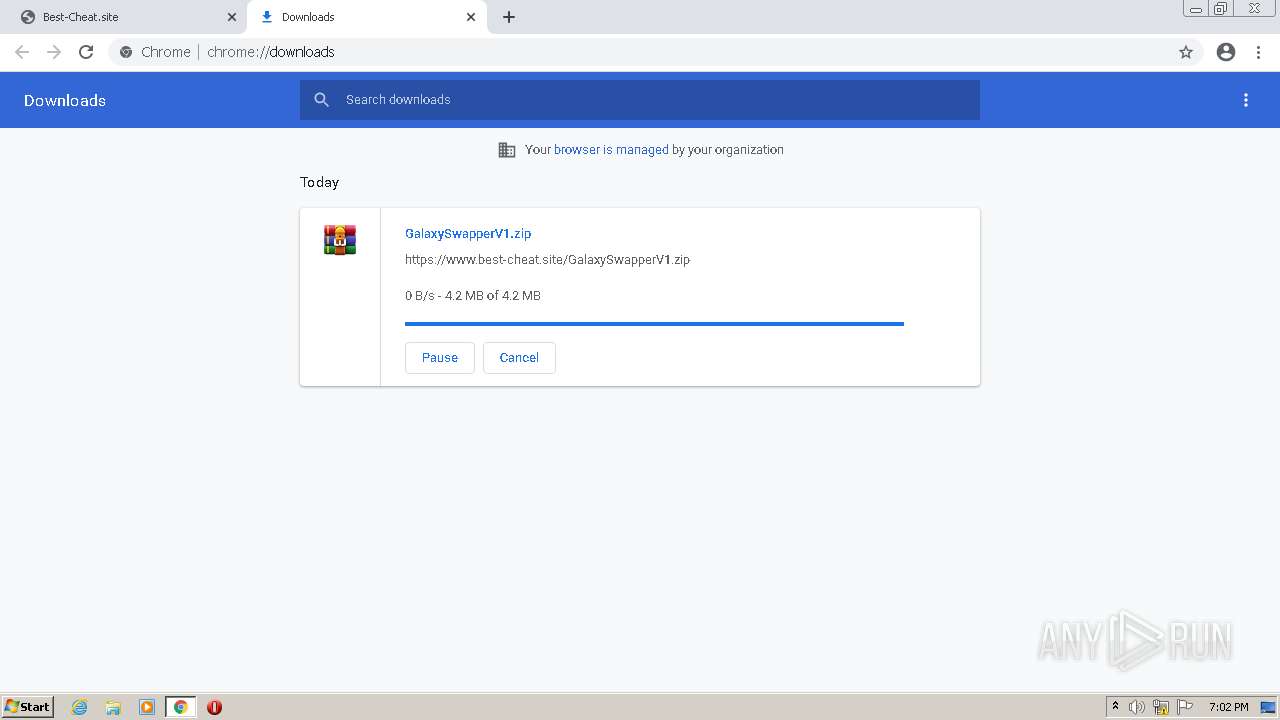This screenshot has width=1280, height=720.
Task: Click the Search downloads field
Action: coord(640,100)
